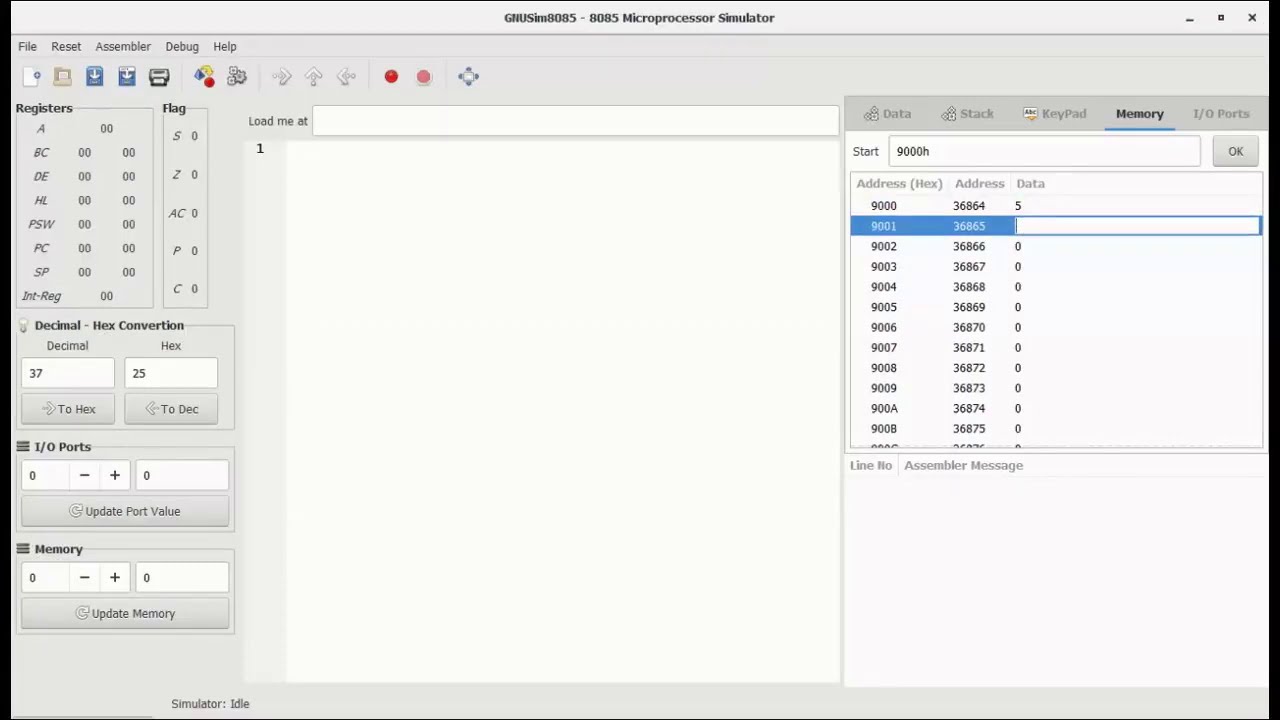
Task: Click the I/O Ports address spin field
Action: 46,476
